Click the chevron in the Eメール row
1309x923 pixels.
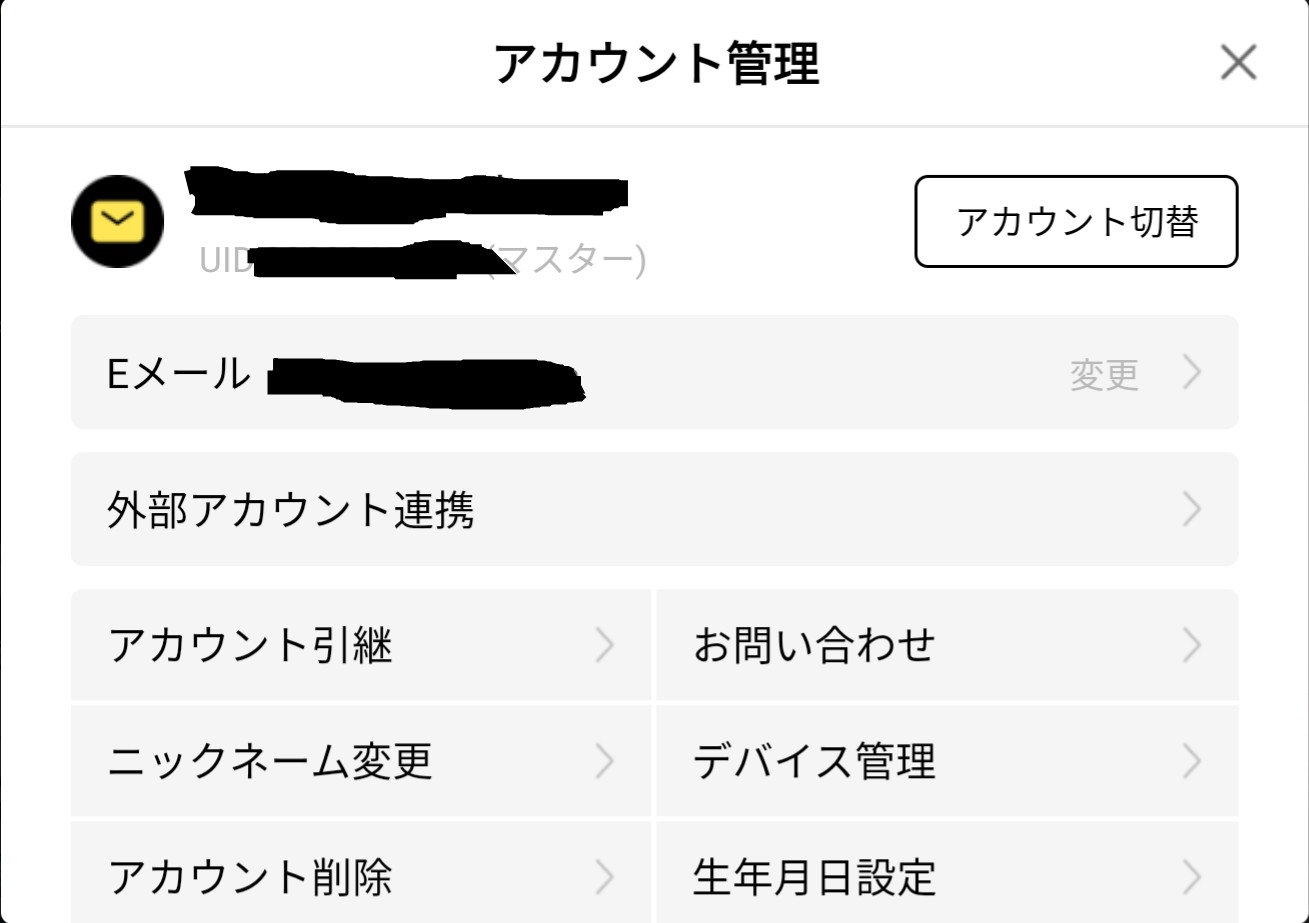coord(1191,373)
